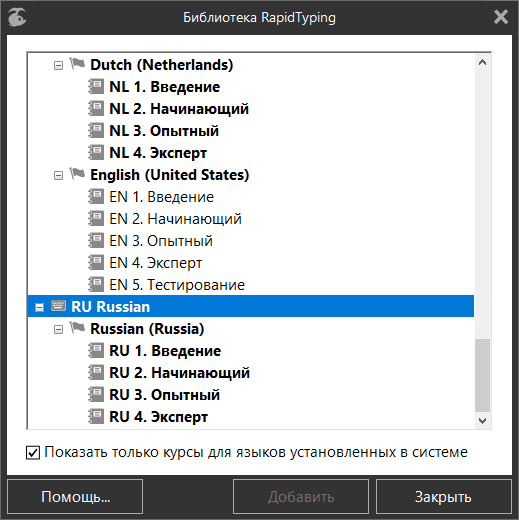Image resolution: width=519 pixels, height=520 pixels.
Task: Click the notebook icon of EN 4. Эксперт
Action: [x=96, y=262]
